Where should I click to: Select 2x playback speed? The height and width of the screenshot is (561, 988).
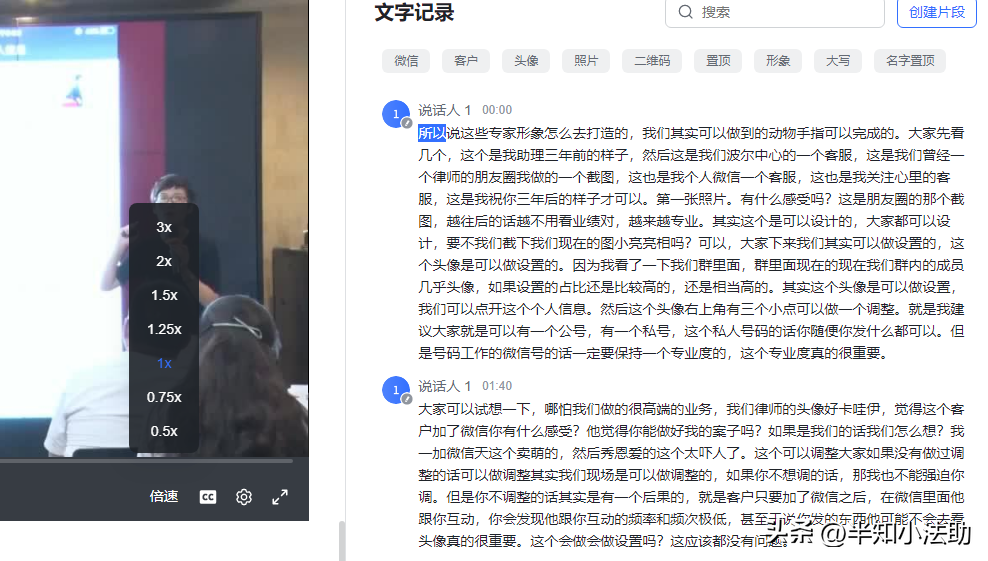click(x=164, y=261)
